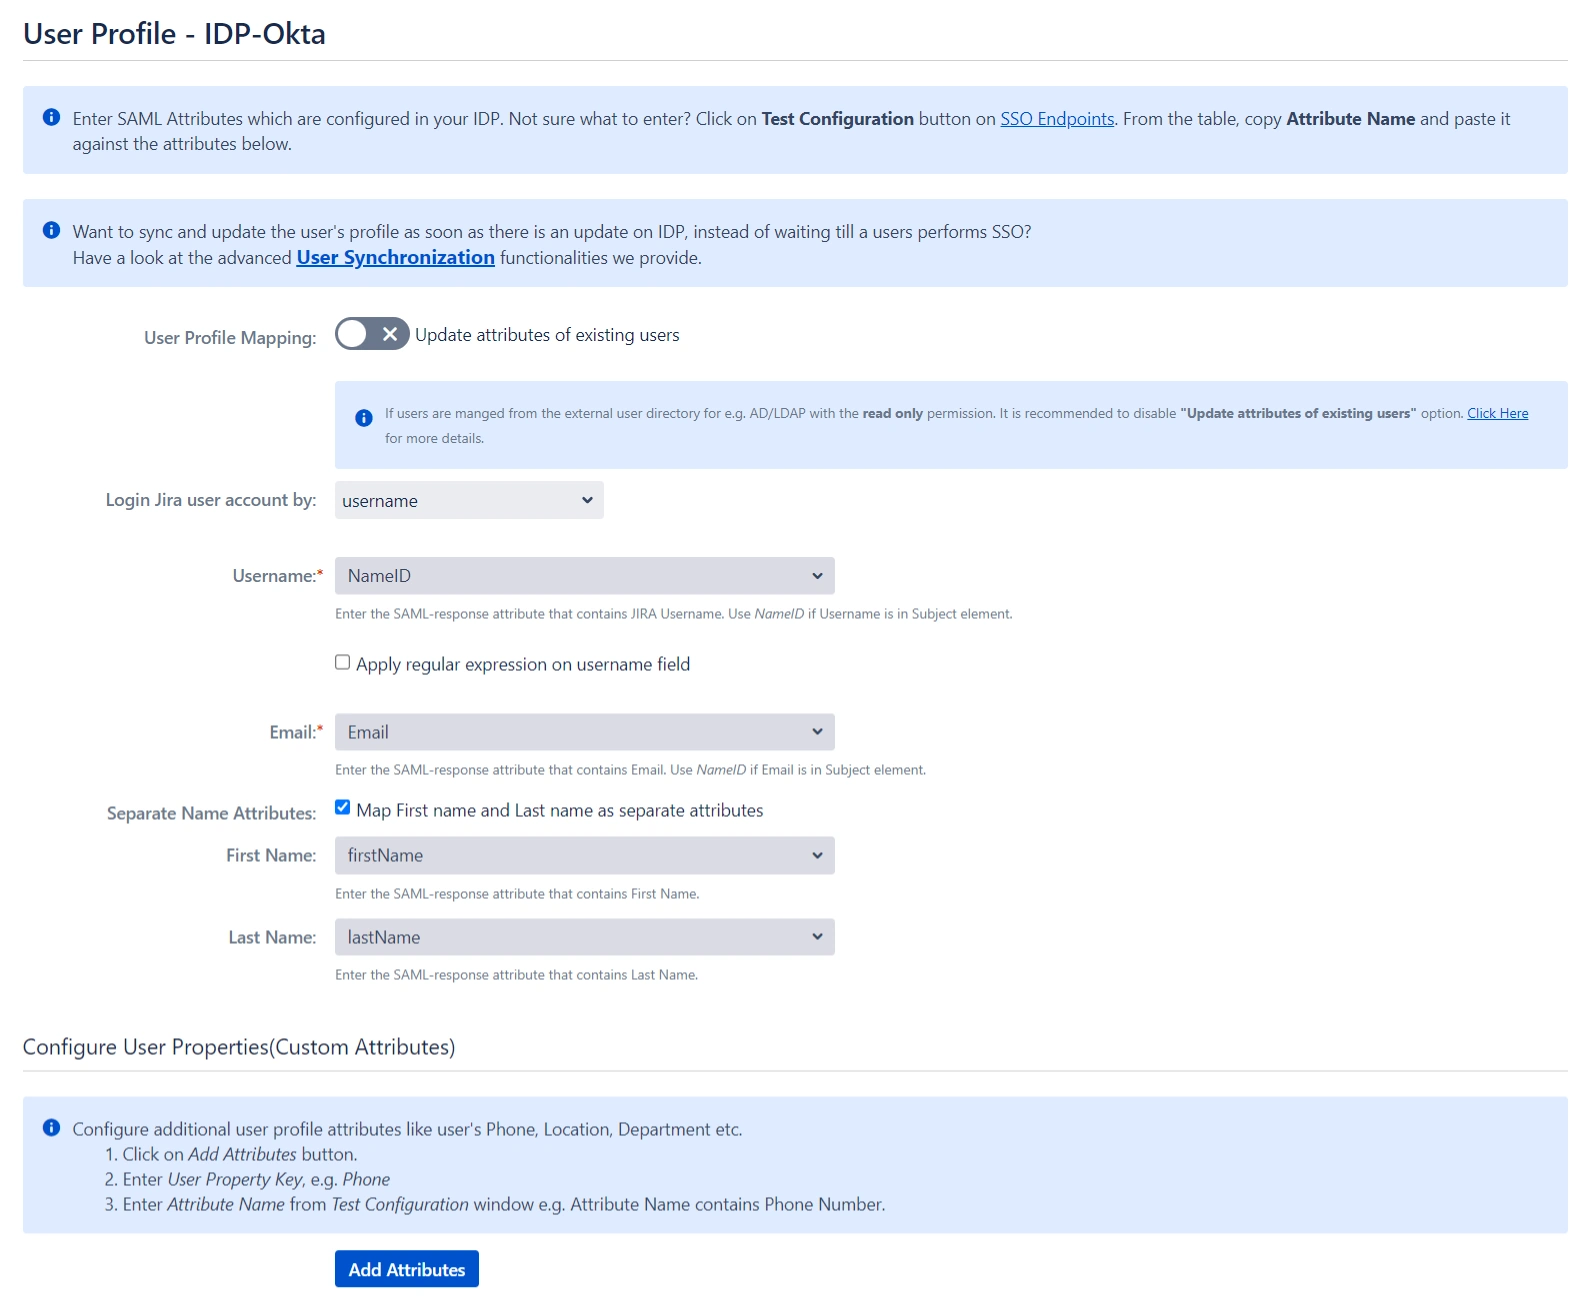
Task: Click 'Apply regular expression on username field' label
Action: (523, 664)
